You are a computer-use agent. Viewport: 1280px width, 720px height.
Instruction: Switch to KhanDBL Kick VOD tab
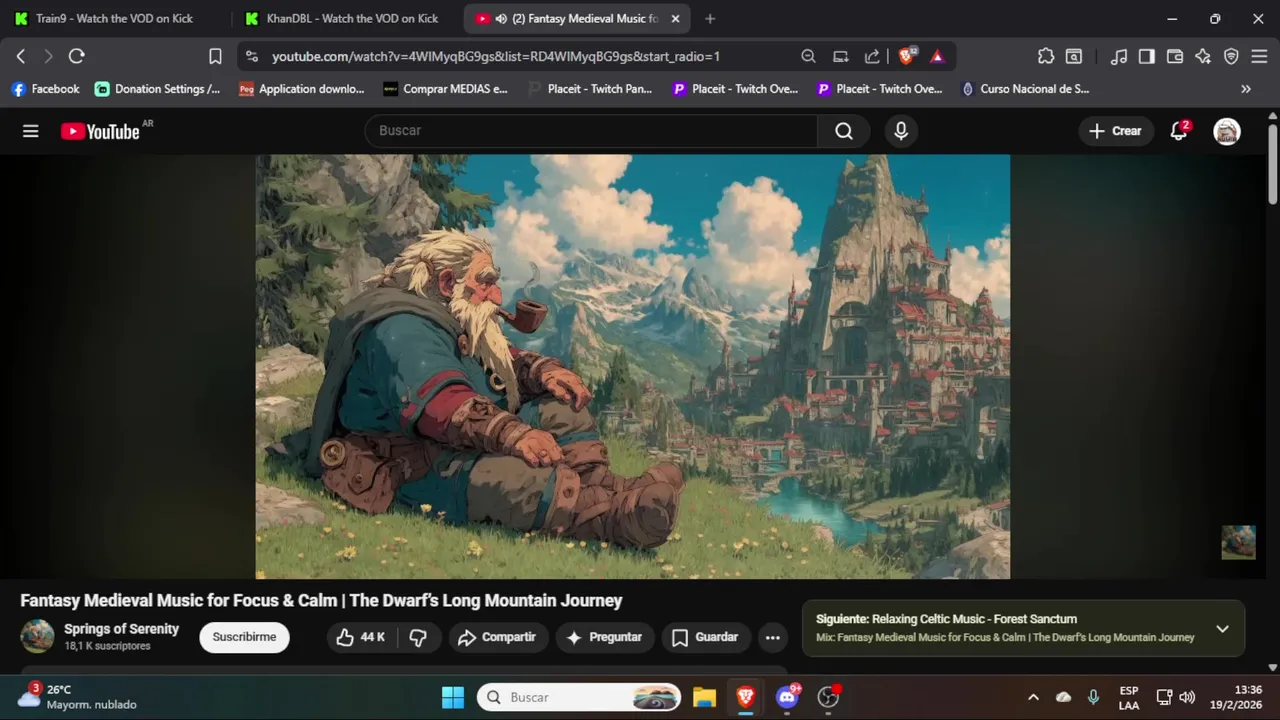pos(342,18)
